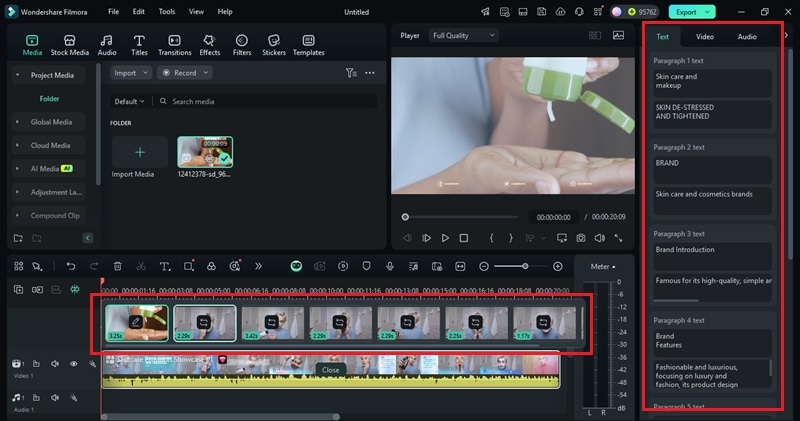Click the undo arrow in timeline toolbar
The width and height of the screenshot is (800, 421).
click(x=71, y=266)
